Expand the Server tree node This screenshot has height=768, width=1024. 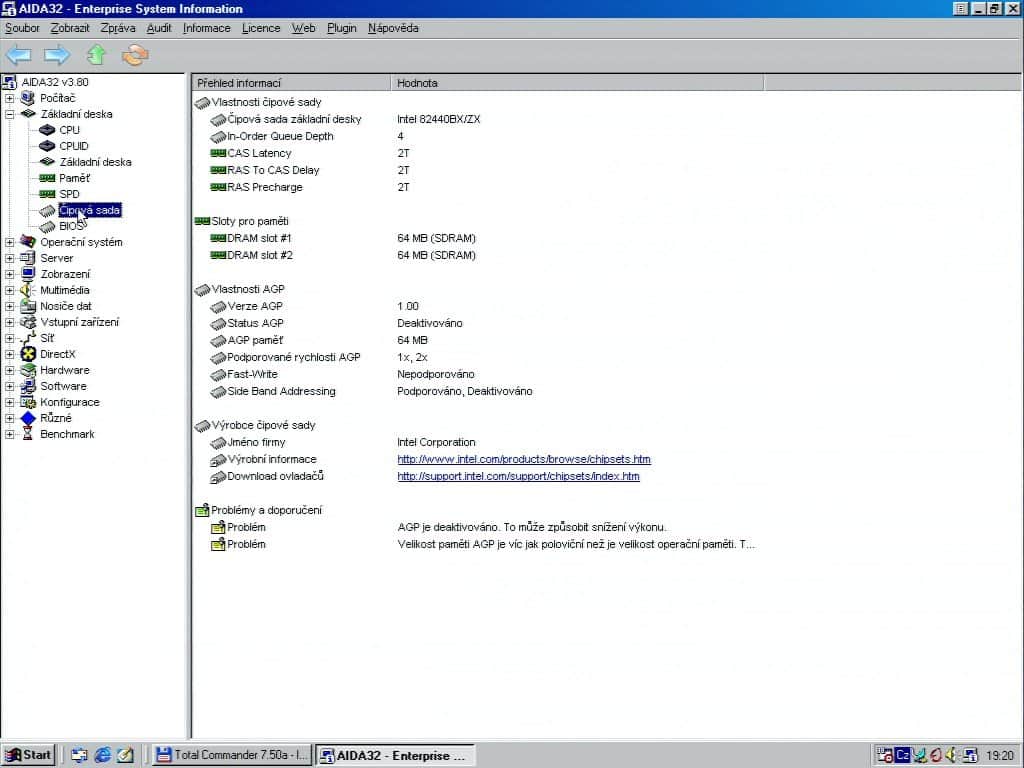[x=9, y=258]
